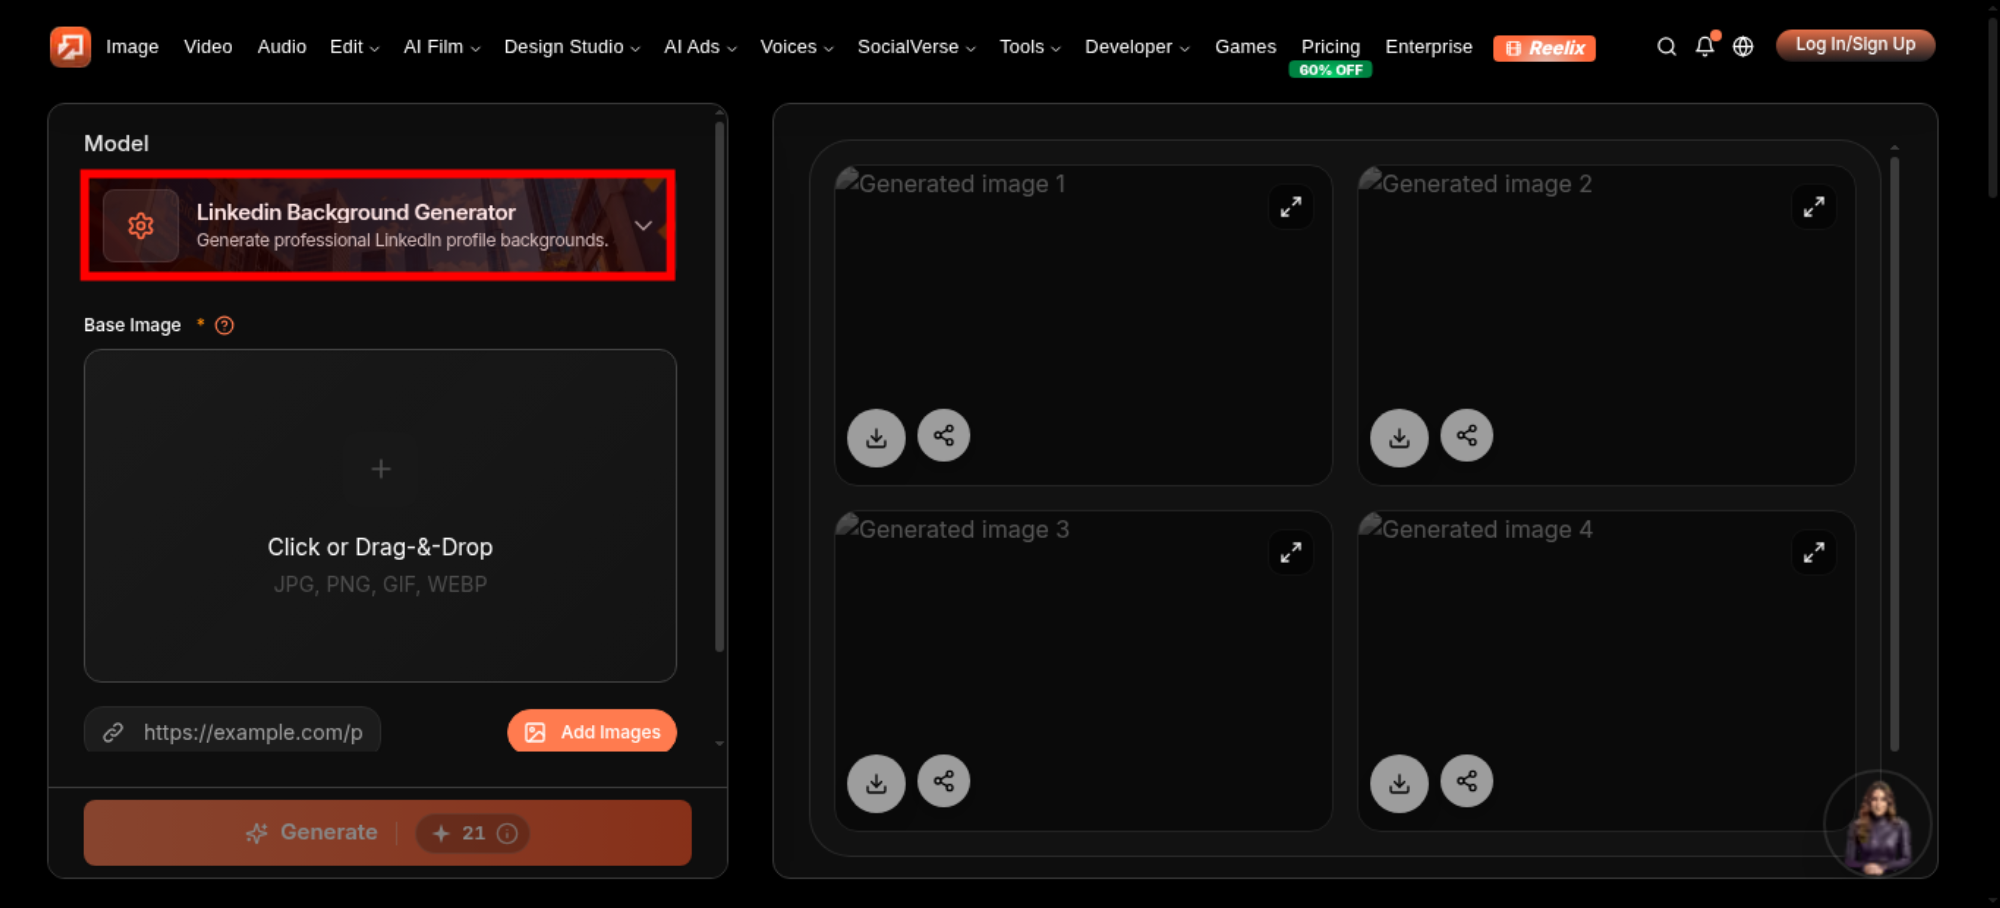The image size is (2000, 908).
Task: Click the credit cost info icon
Action: tap(507, 833)
